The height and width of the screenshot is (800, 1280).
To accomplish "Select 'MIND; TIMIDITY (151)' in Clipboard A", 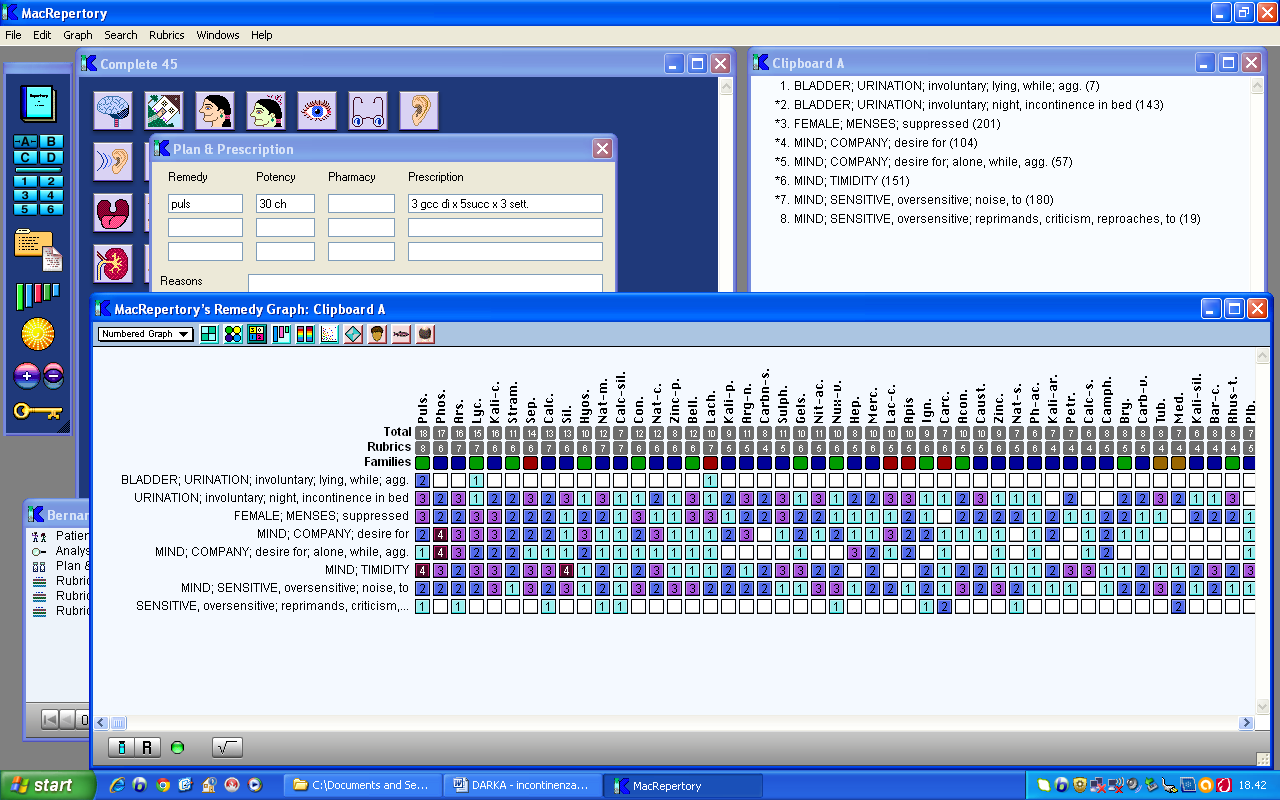I will [x=851, y=181].
